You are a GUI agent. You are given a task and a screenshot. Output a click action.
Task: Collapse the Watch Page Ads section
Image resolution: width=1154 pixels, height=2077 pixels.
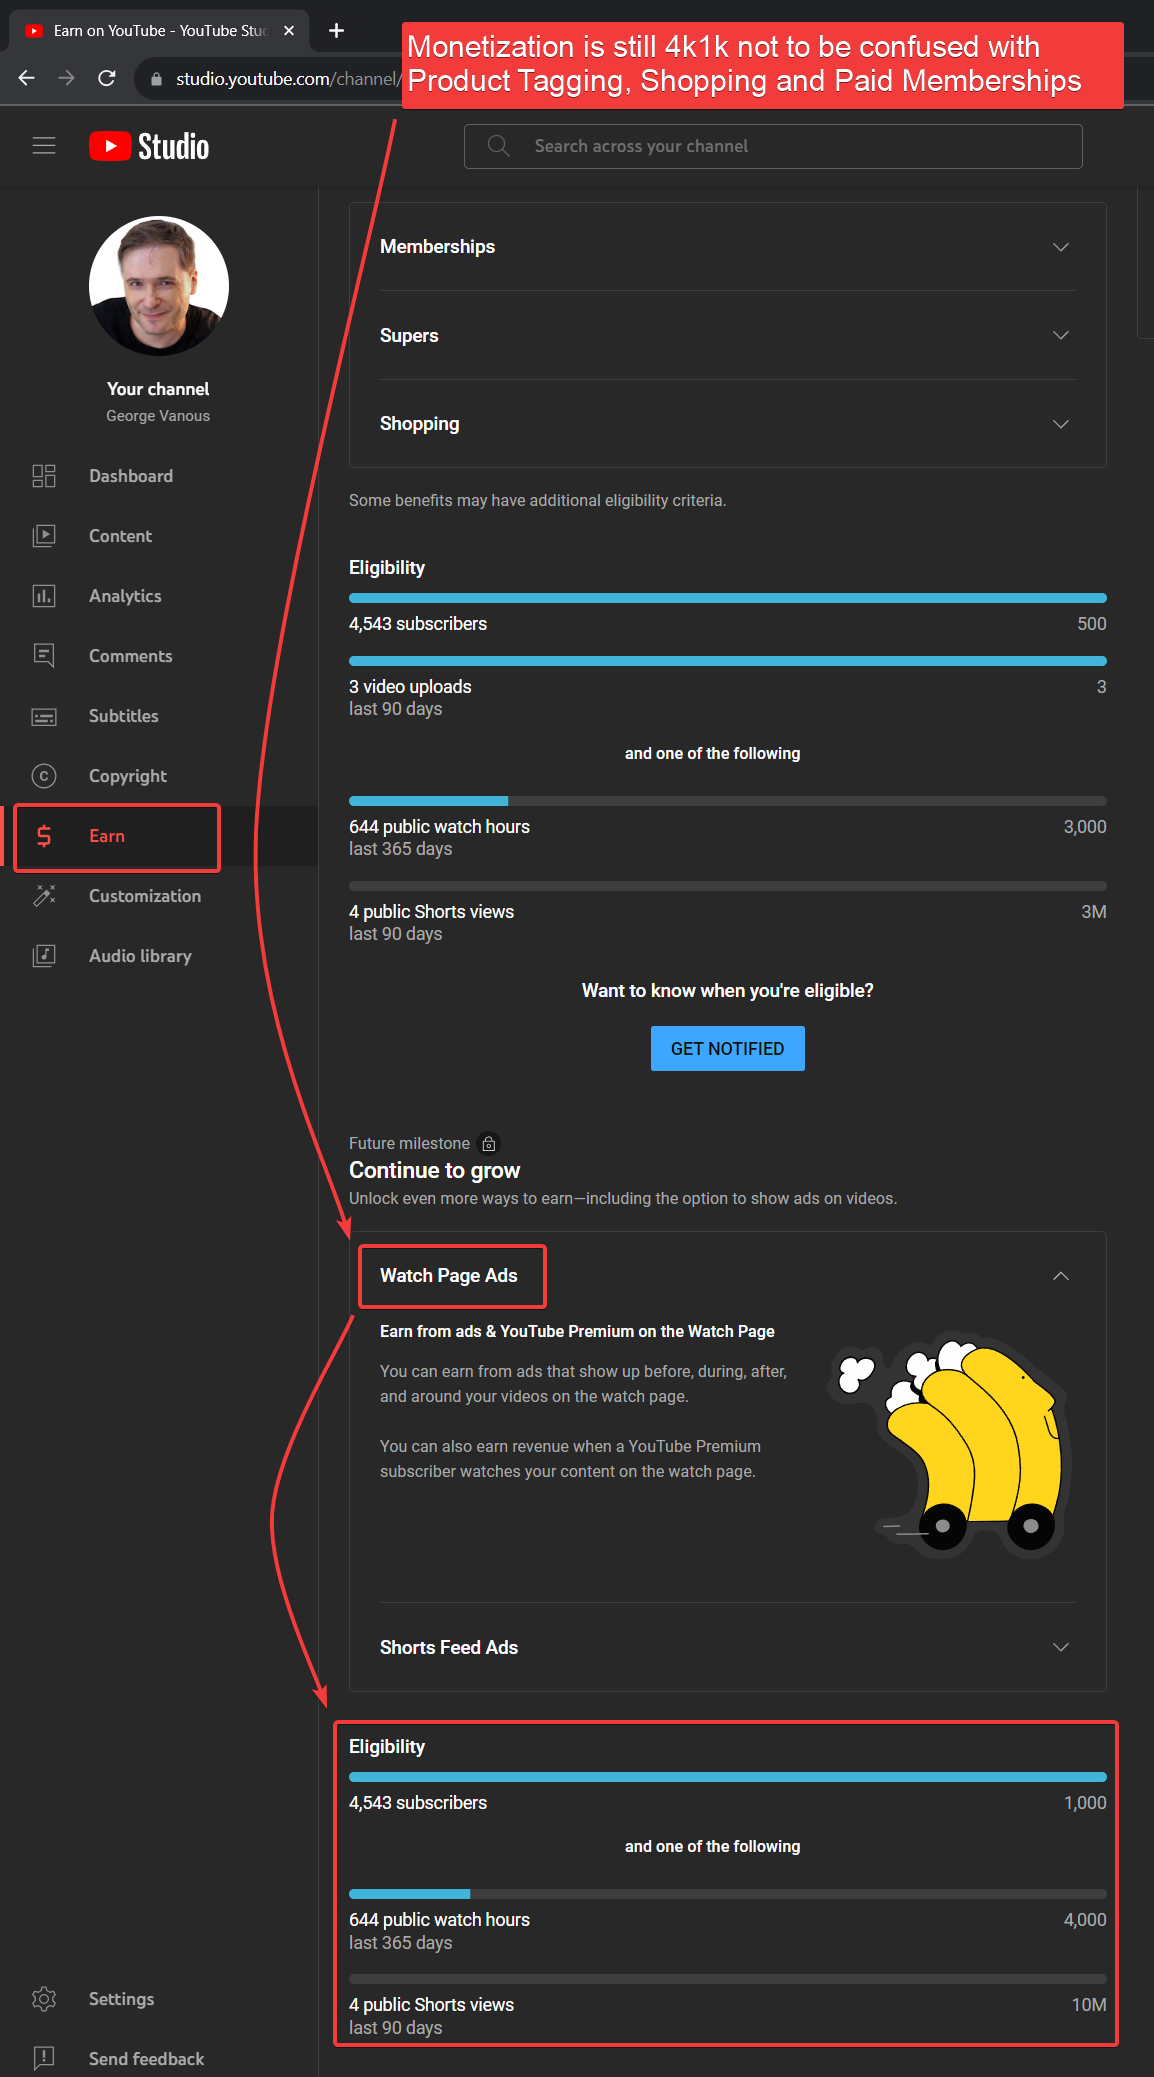pyautogui.click(x=1061, y=1276)
